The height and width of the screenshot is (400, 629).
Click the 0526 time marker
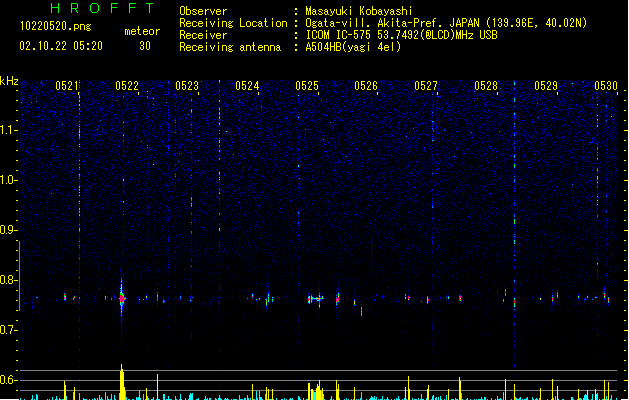366,86
